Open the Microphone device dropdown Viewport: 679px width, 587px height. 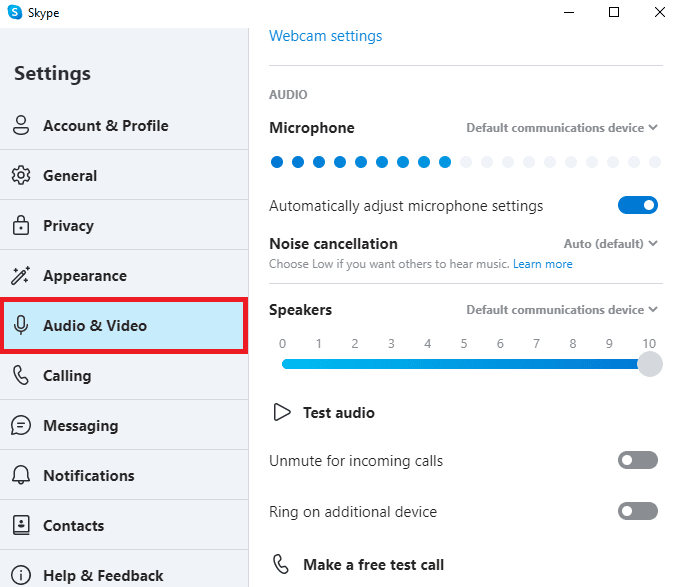[x=562, y=128]
